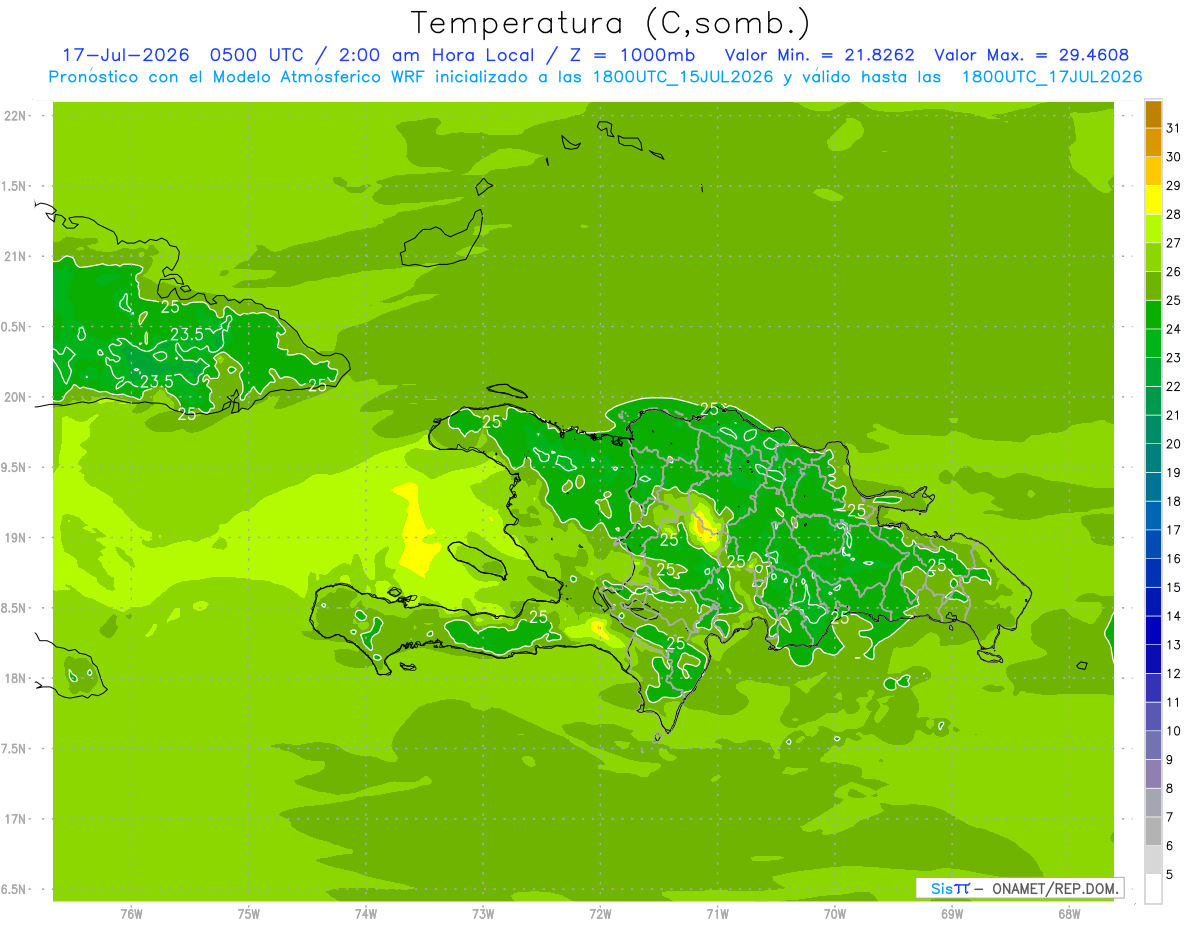Click the gray colorbar swatch between 6 and 7

pos(1153,831)
